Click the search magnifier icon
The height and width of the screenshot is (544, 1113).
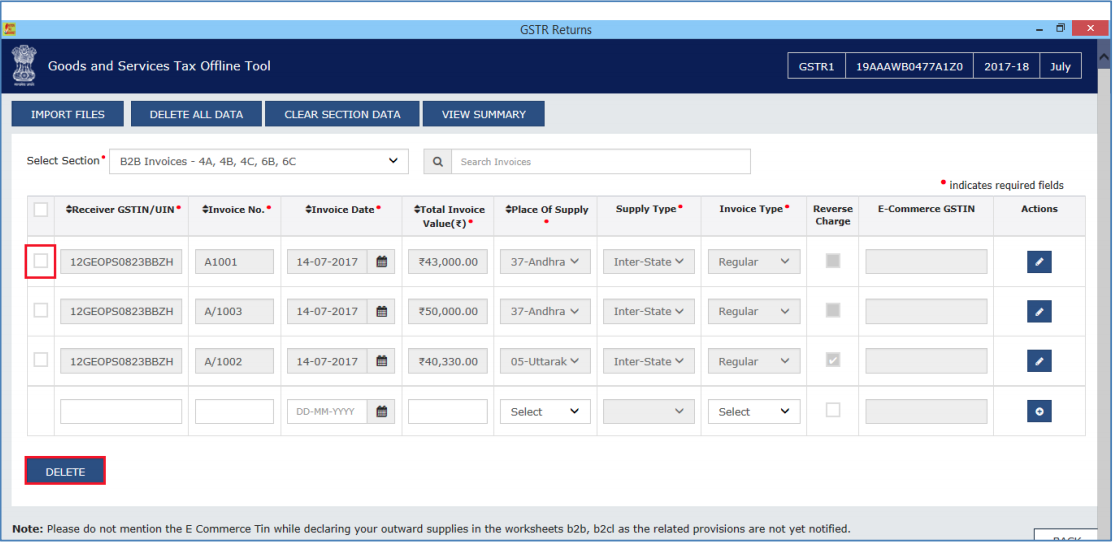[437, 162]
